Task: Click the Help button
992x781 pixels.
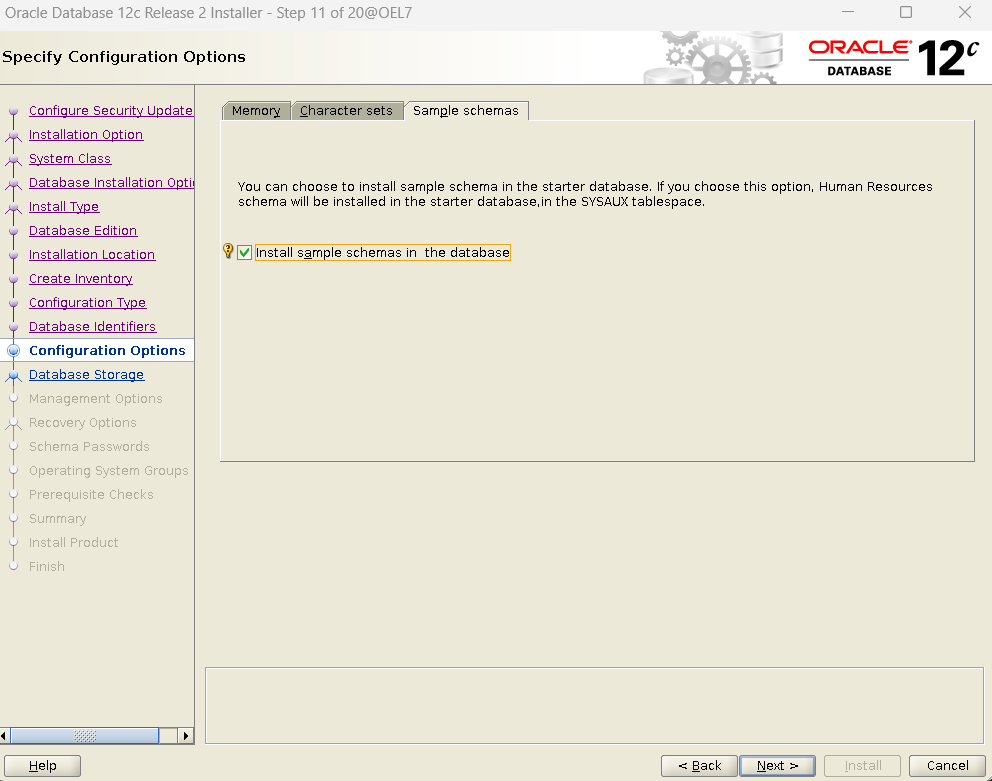Action: click(x=42, y=766)
